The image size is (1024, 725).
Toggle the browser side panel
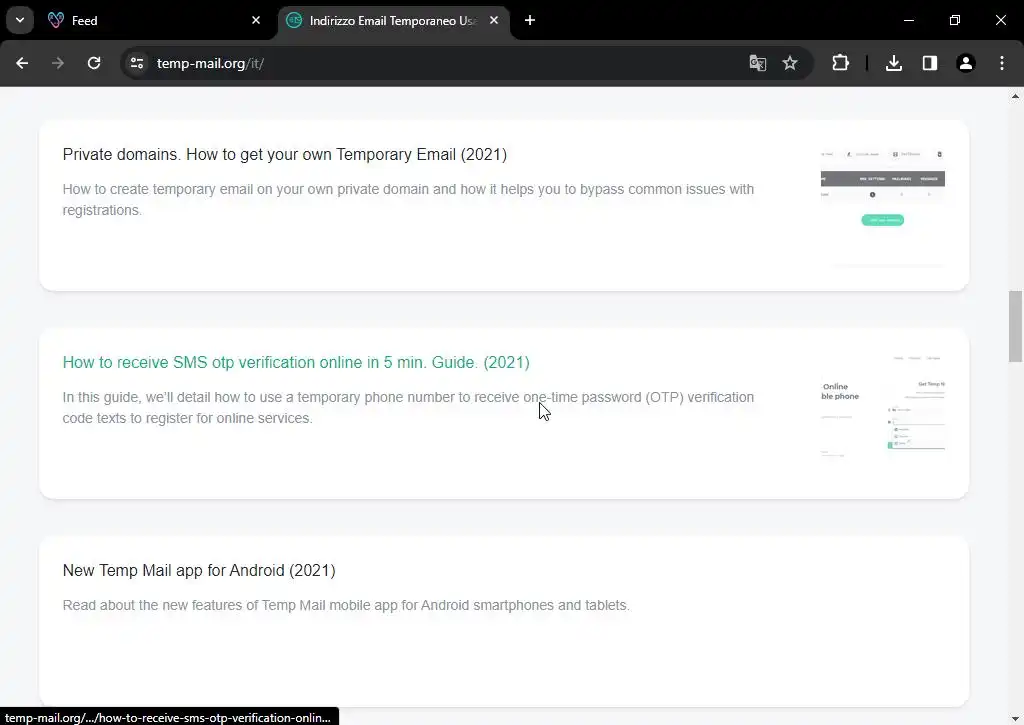tap(930, 63)
